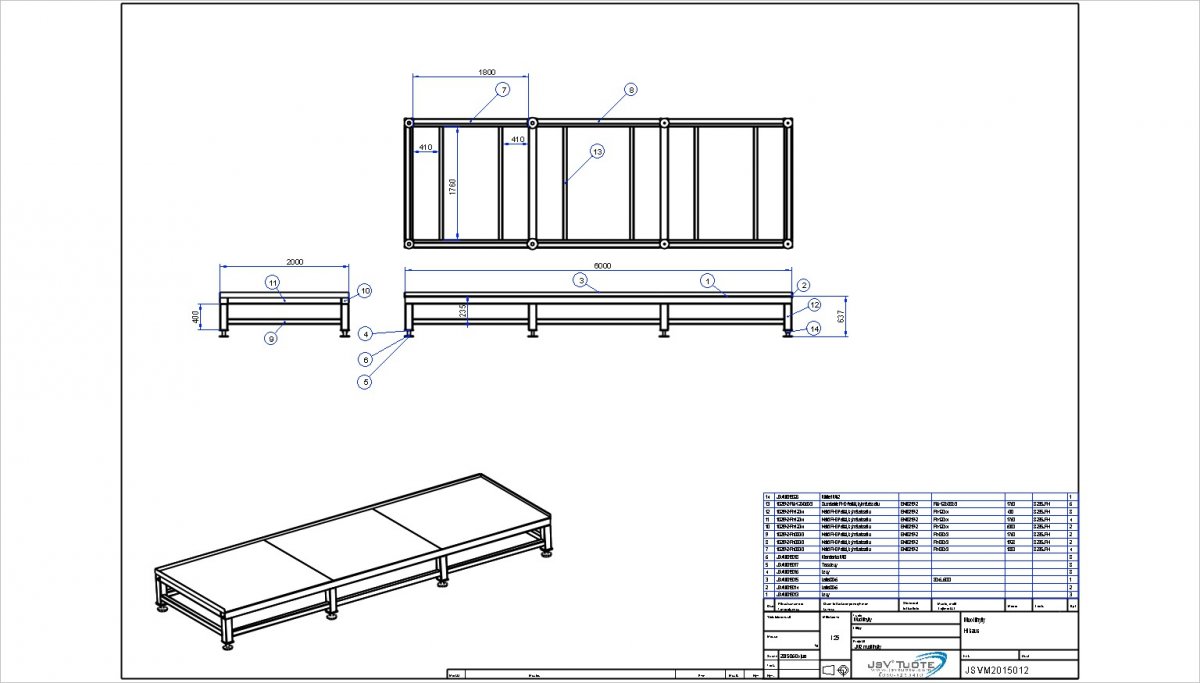Click balloon callout number 14

click(x=814, y=328)
